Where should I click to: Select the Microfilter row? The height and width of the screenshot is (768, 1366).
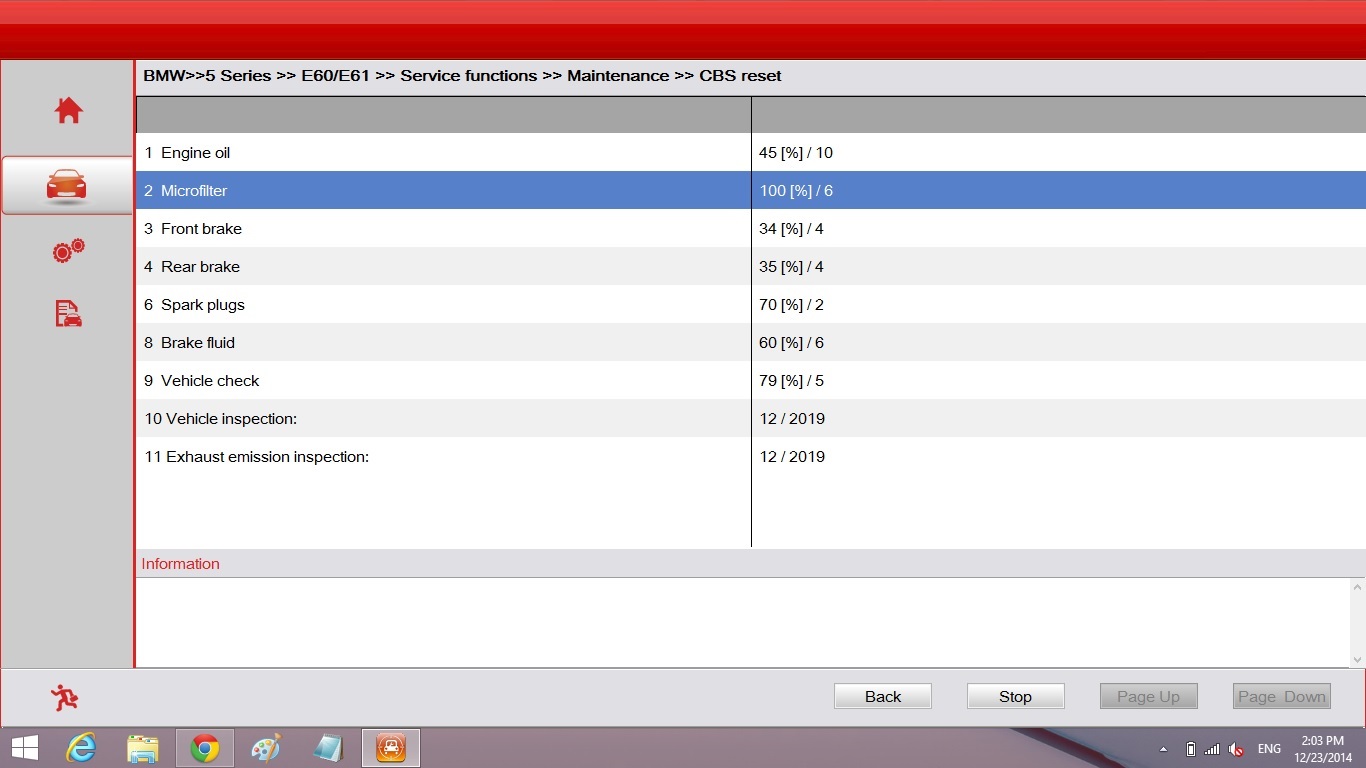(750, 190)
